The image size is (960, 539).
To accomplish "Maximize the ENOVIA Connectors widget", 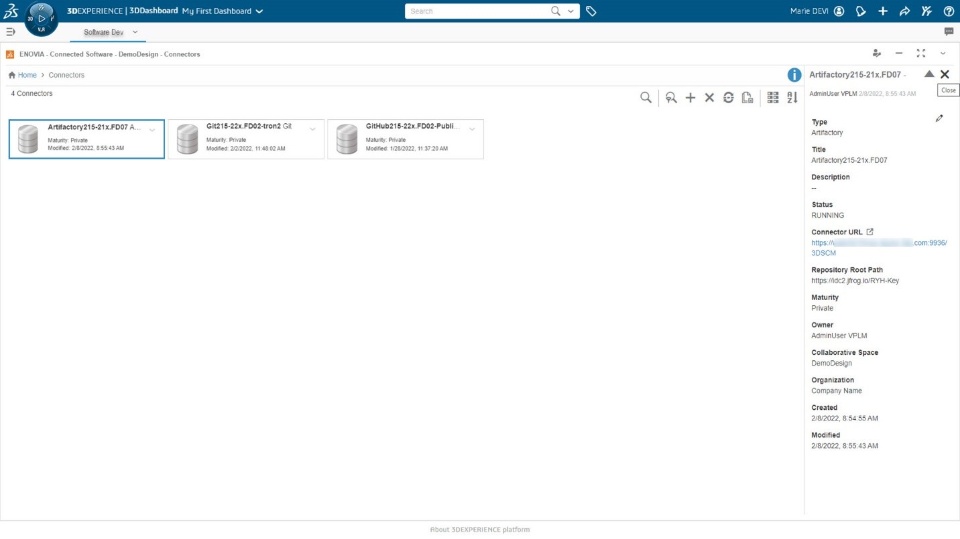I will point(921,53).
